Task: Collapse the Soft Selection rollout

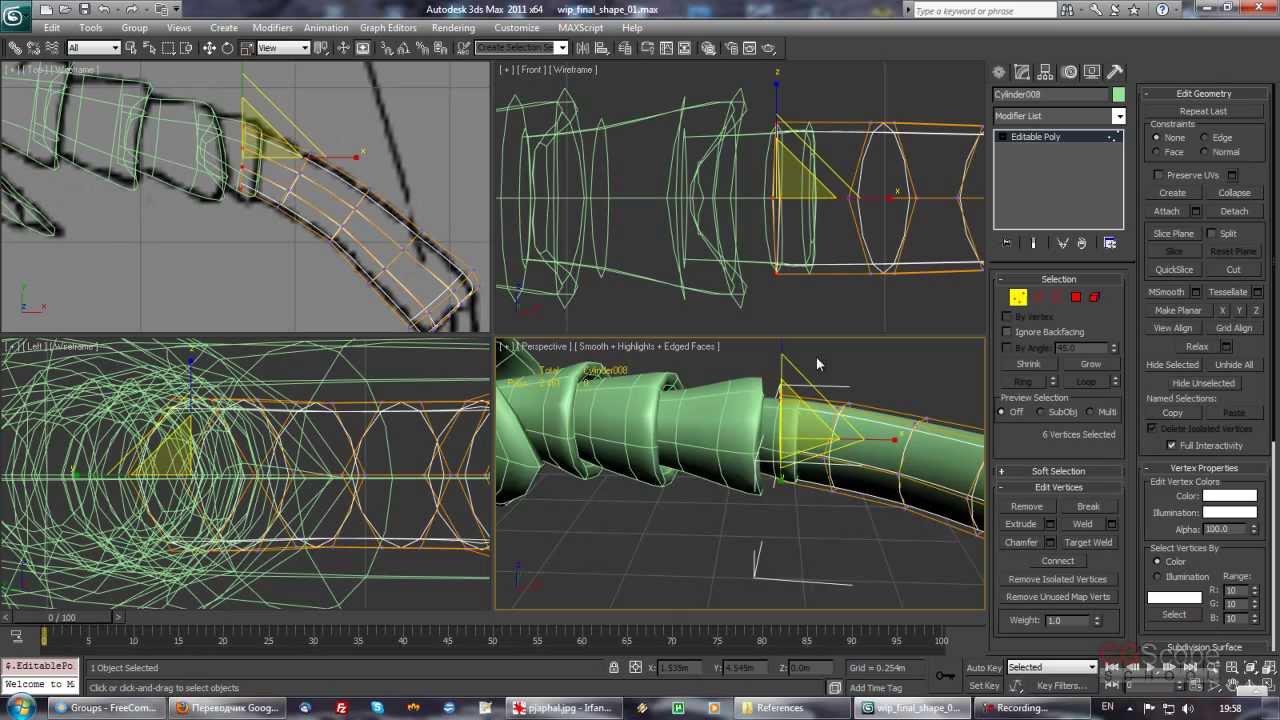Action: pos(1058,471)
